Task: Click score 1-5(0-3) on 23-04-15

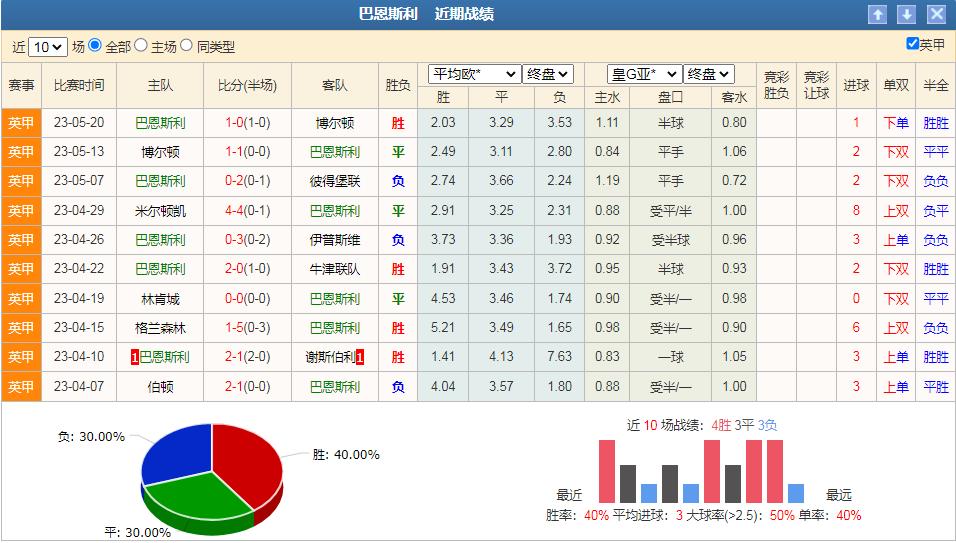Action: coord(248,328)
